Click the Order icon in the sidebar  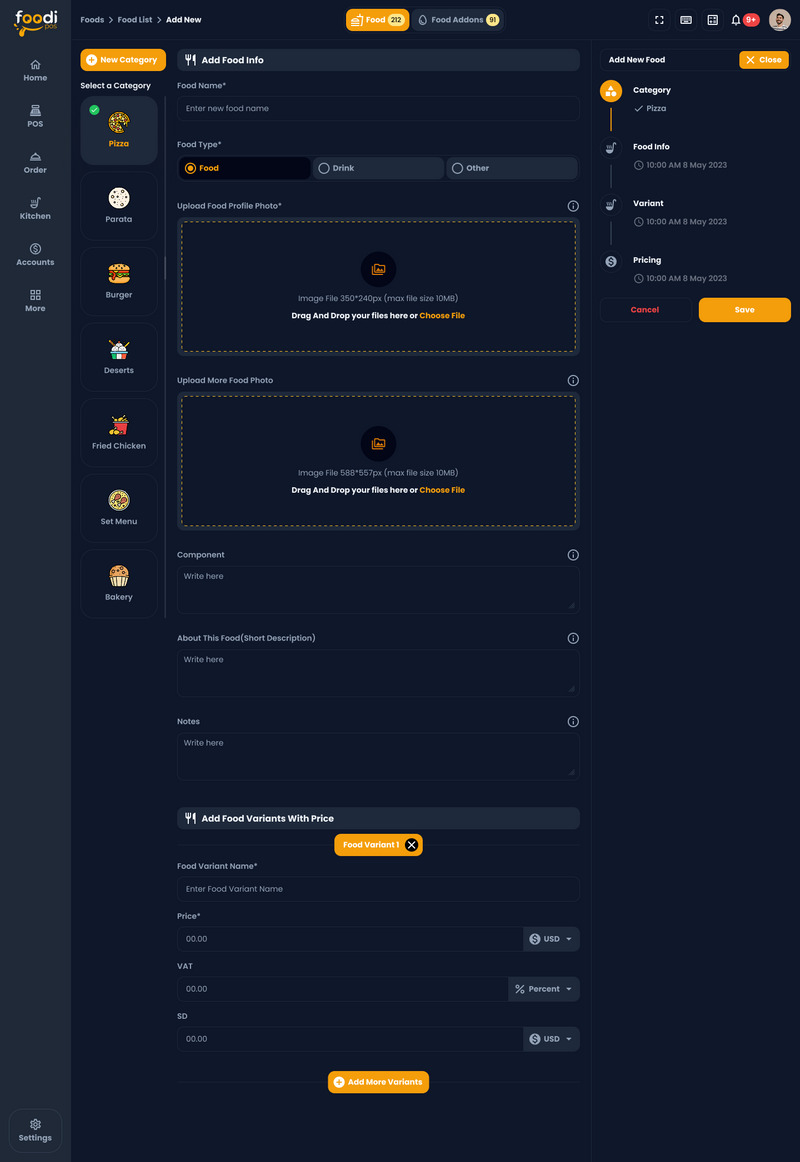pyautogui.click(x=34, y=161)
